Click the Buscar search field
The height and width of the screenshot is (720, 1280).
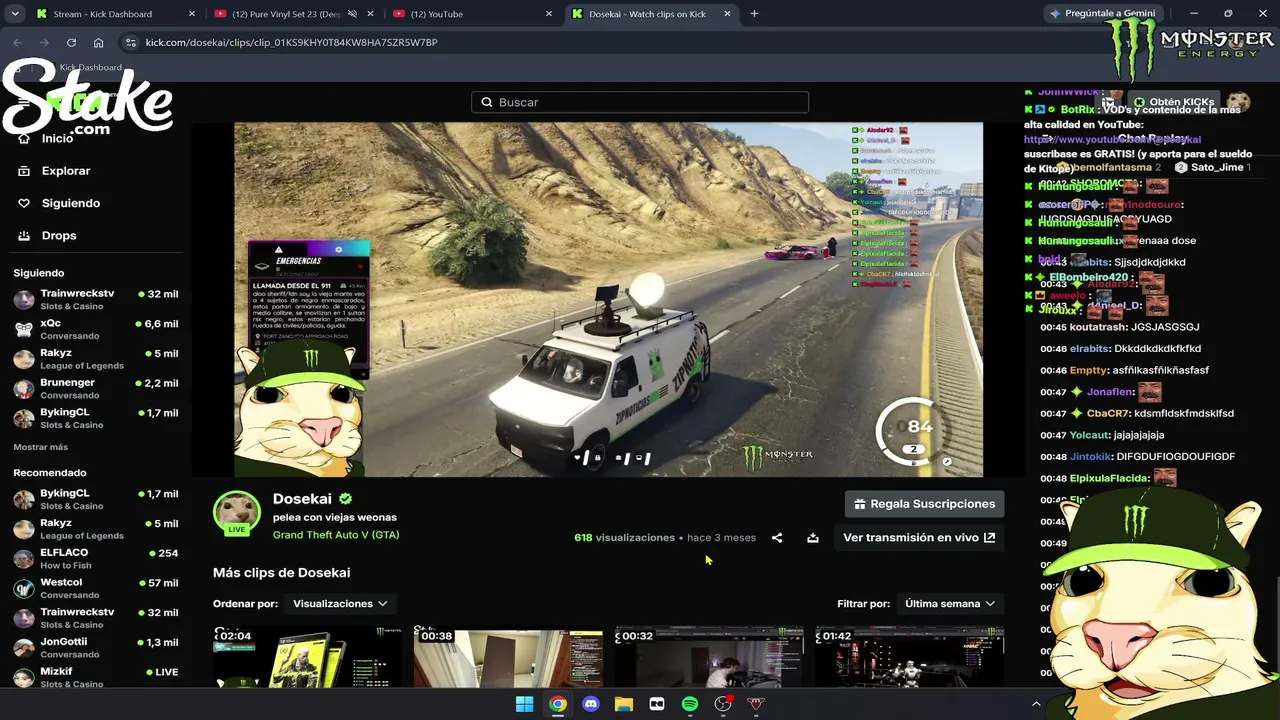coord(640,102)
